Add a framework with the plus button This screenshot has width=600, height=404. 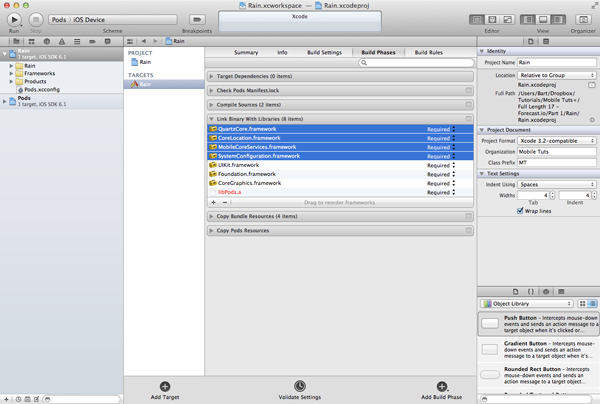pos(213,202)
